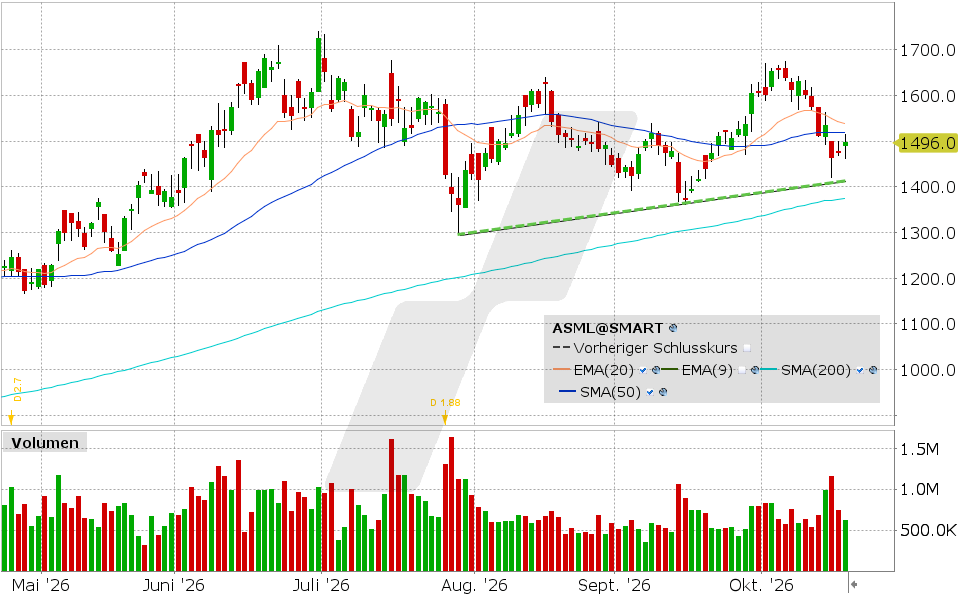Screen dimensions: 960x600
Task: Click the Mai '26 date axis label
Action: click(41, 586)
